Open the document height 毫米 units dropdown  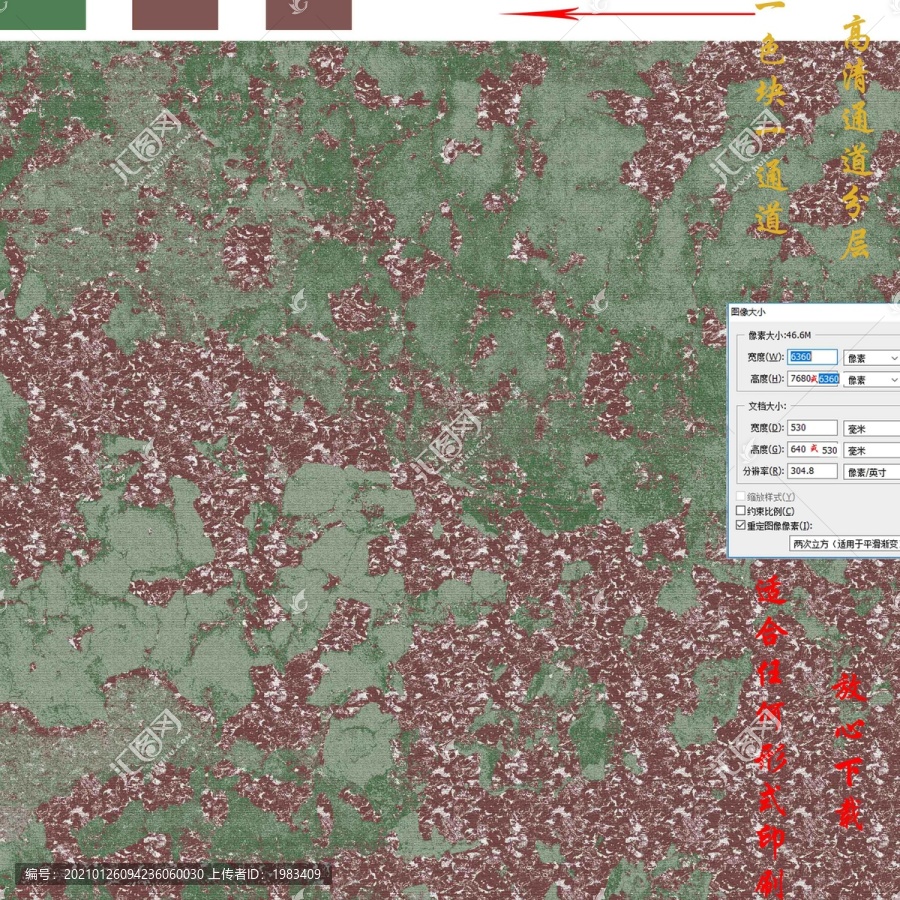point(871,451)
